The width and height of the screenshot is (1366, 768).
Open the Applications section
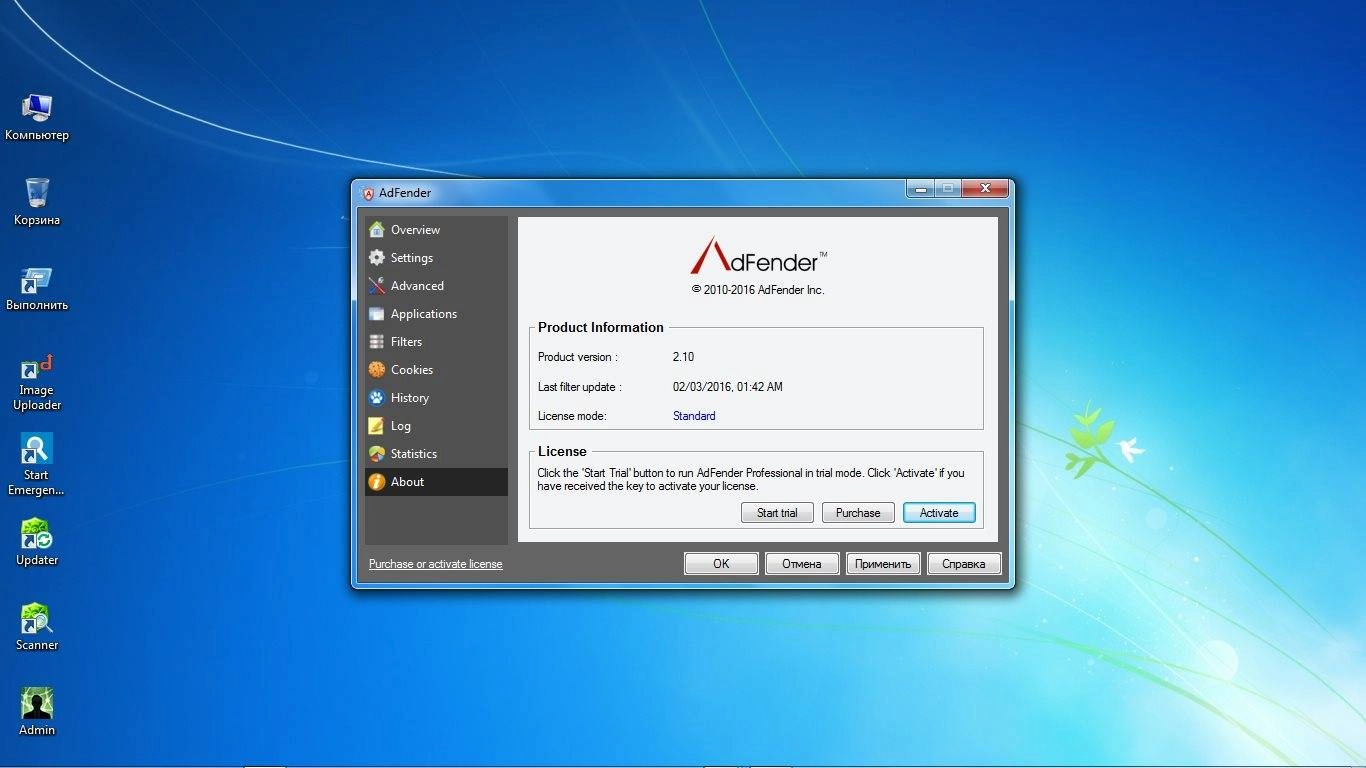click(x=436, y=313)
